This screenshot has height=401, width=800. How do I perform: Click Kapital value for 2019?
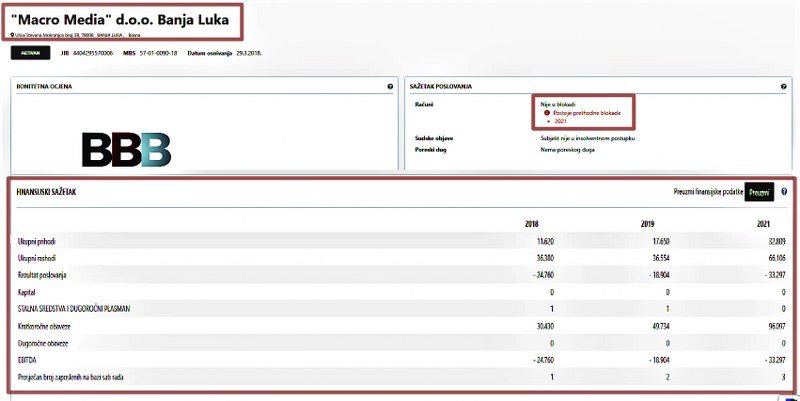(x=667, y=292)
